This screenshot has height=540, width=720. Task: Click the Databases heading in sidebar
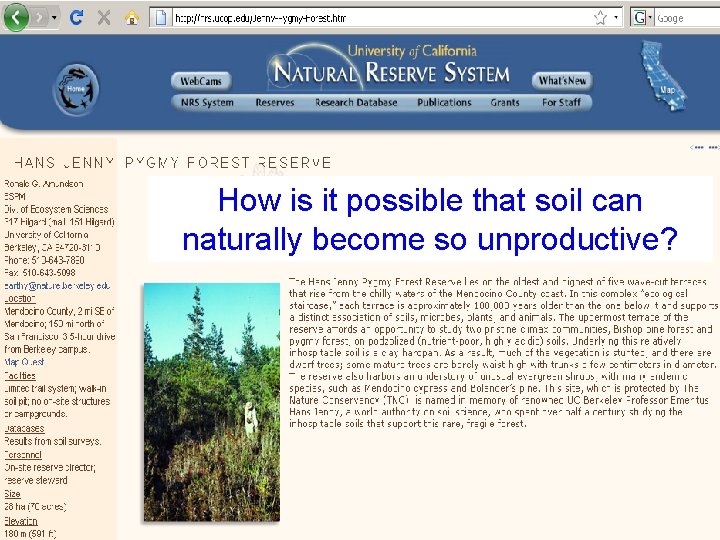(24, 428)
